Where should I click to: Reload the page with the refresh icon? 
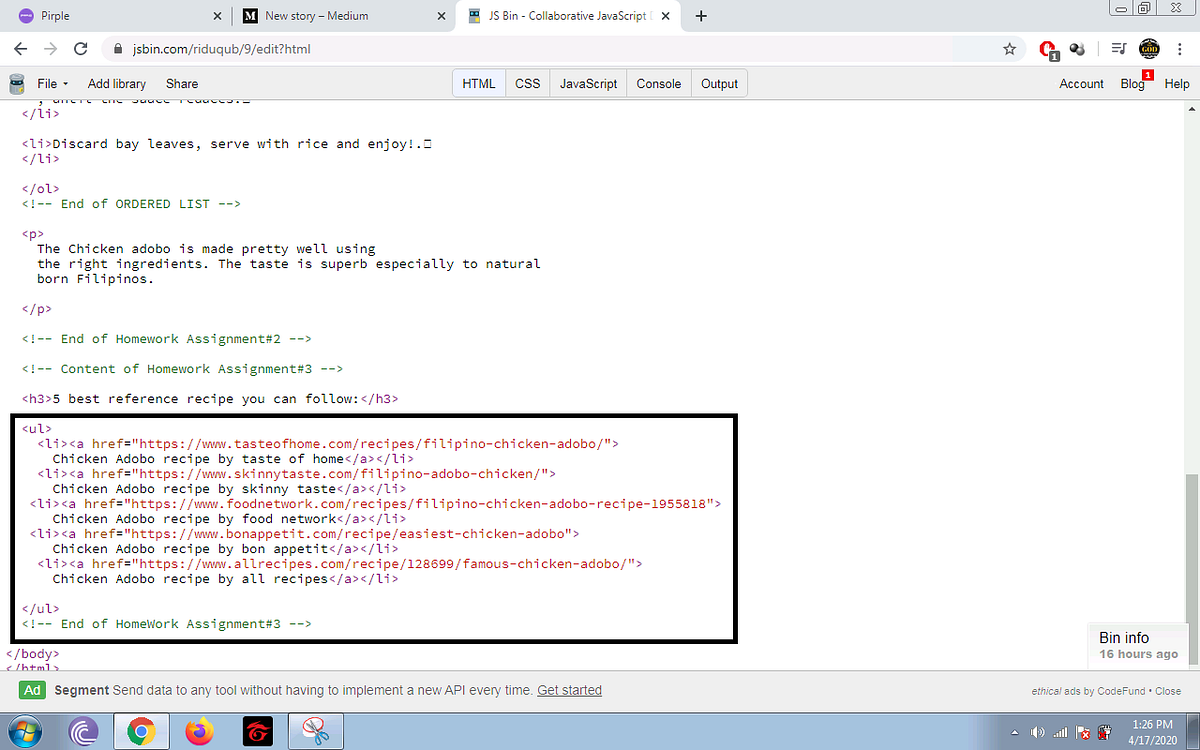pos(79,48)
